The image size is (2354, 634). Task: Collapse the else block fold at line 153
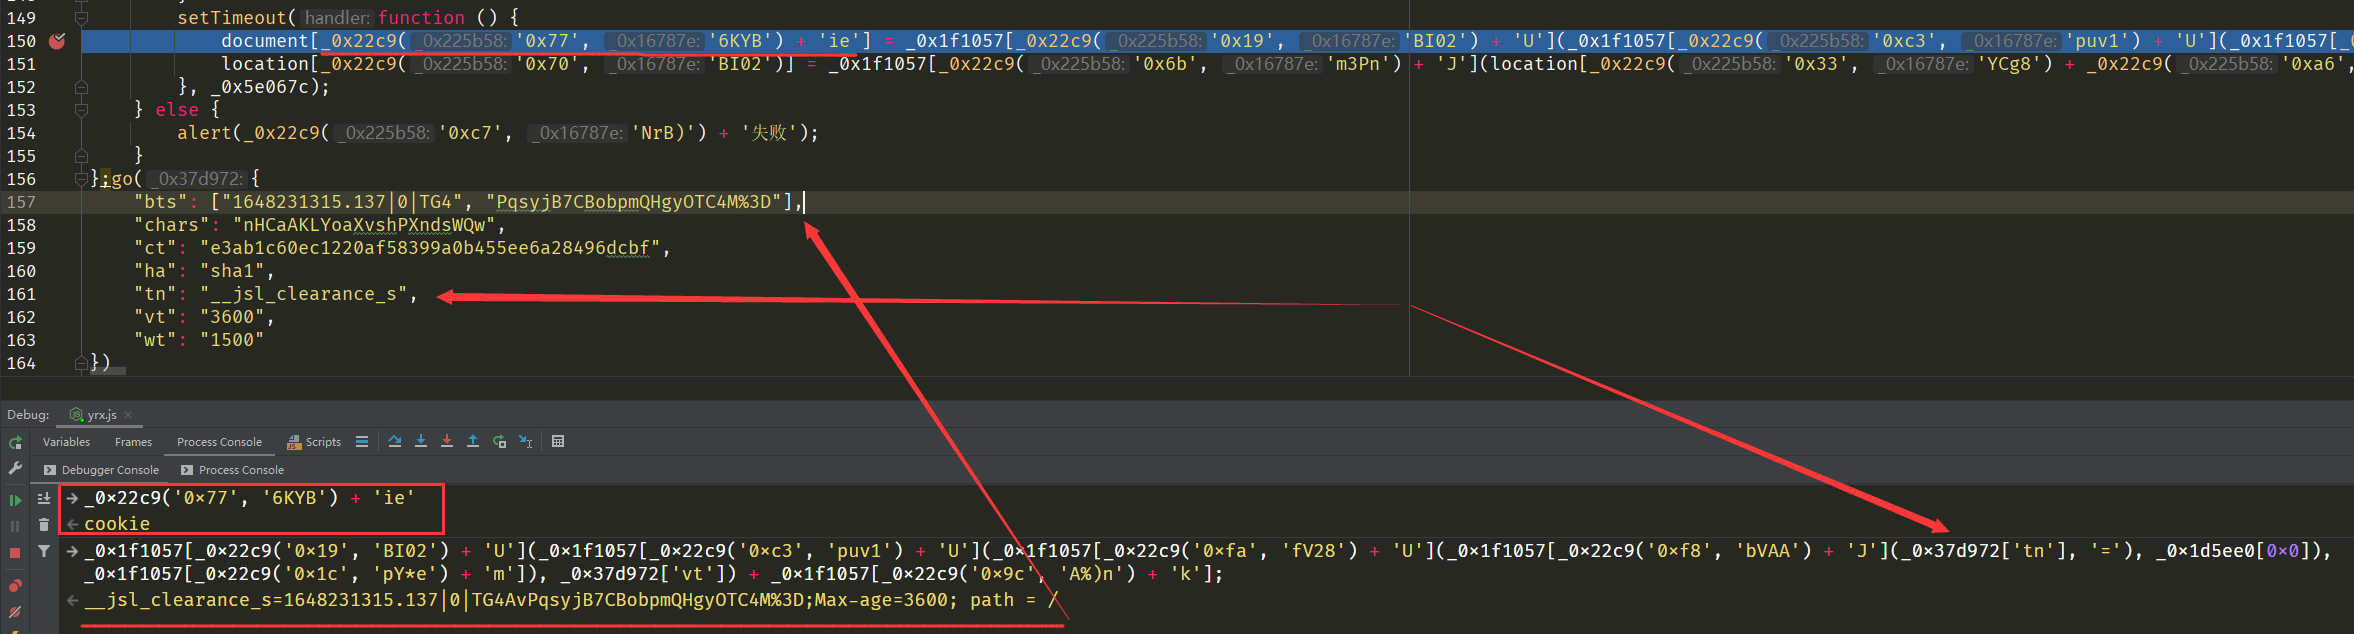click(82, 110)
